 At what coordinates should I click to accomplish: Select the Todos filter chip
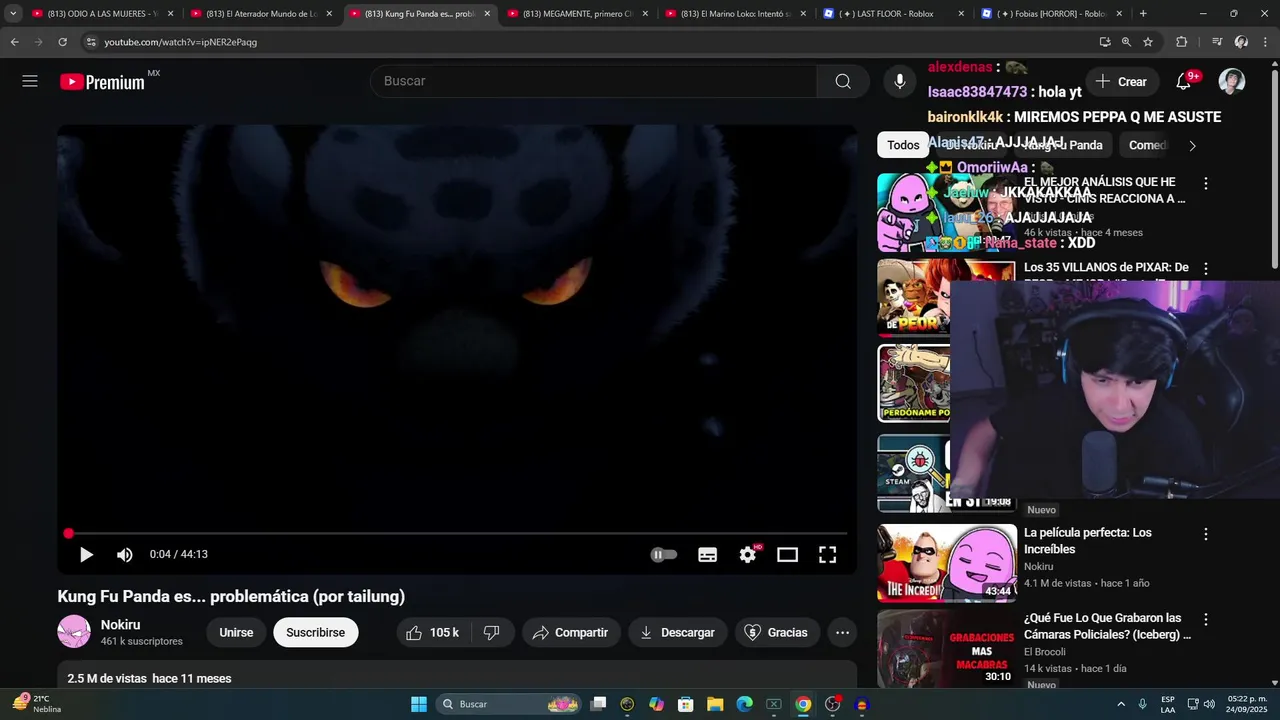pos(903,145)
